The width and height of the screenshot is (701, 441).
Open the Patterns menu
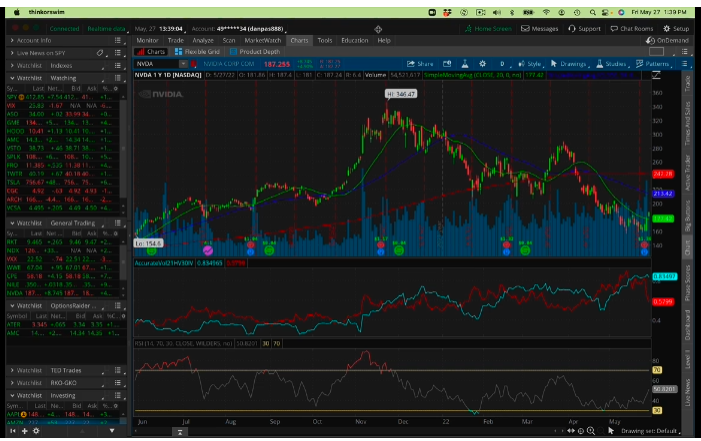653,64
